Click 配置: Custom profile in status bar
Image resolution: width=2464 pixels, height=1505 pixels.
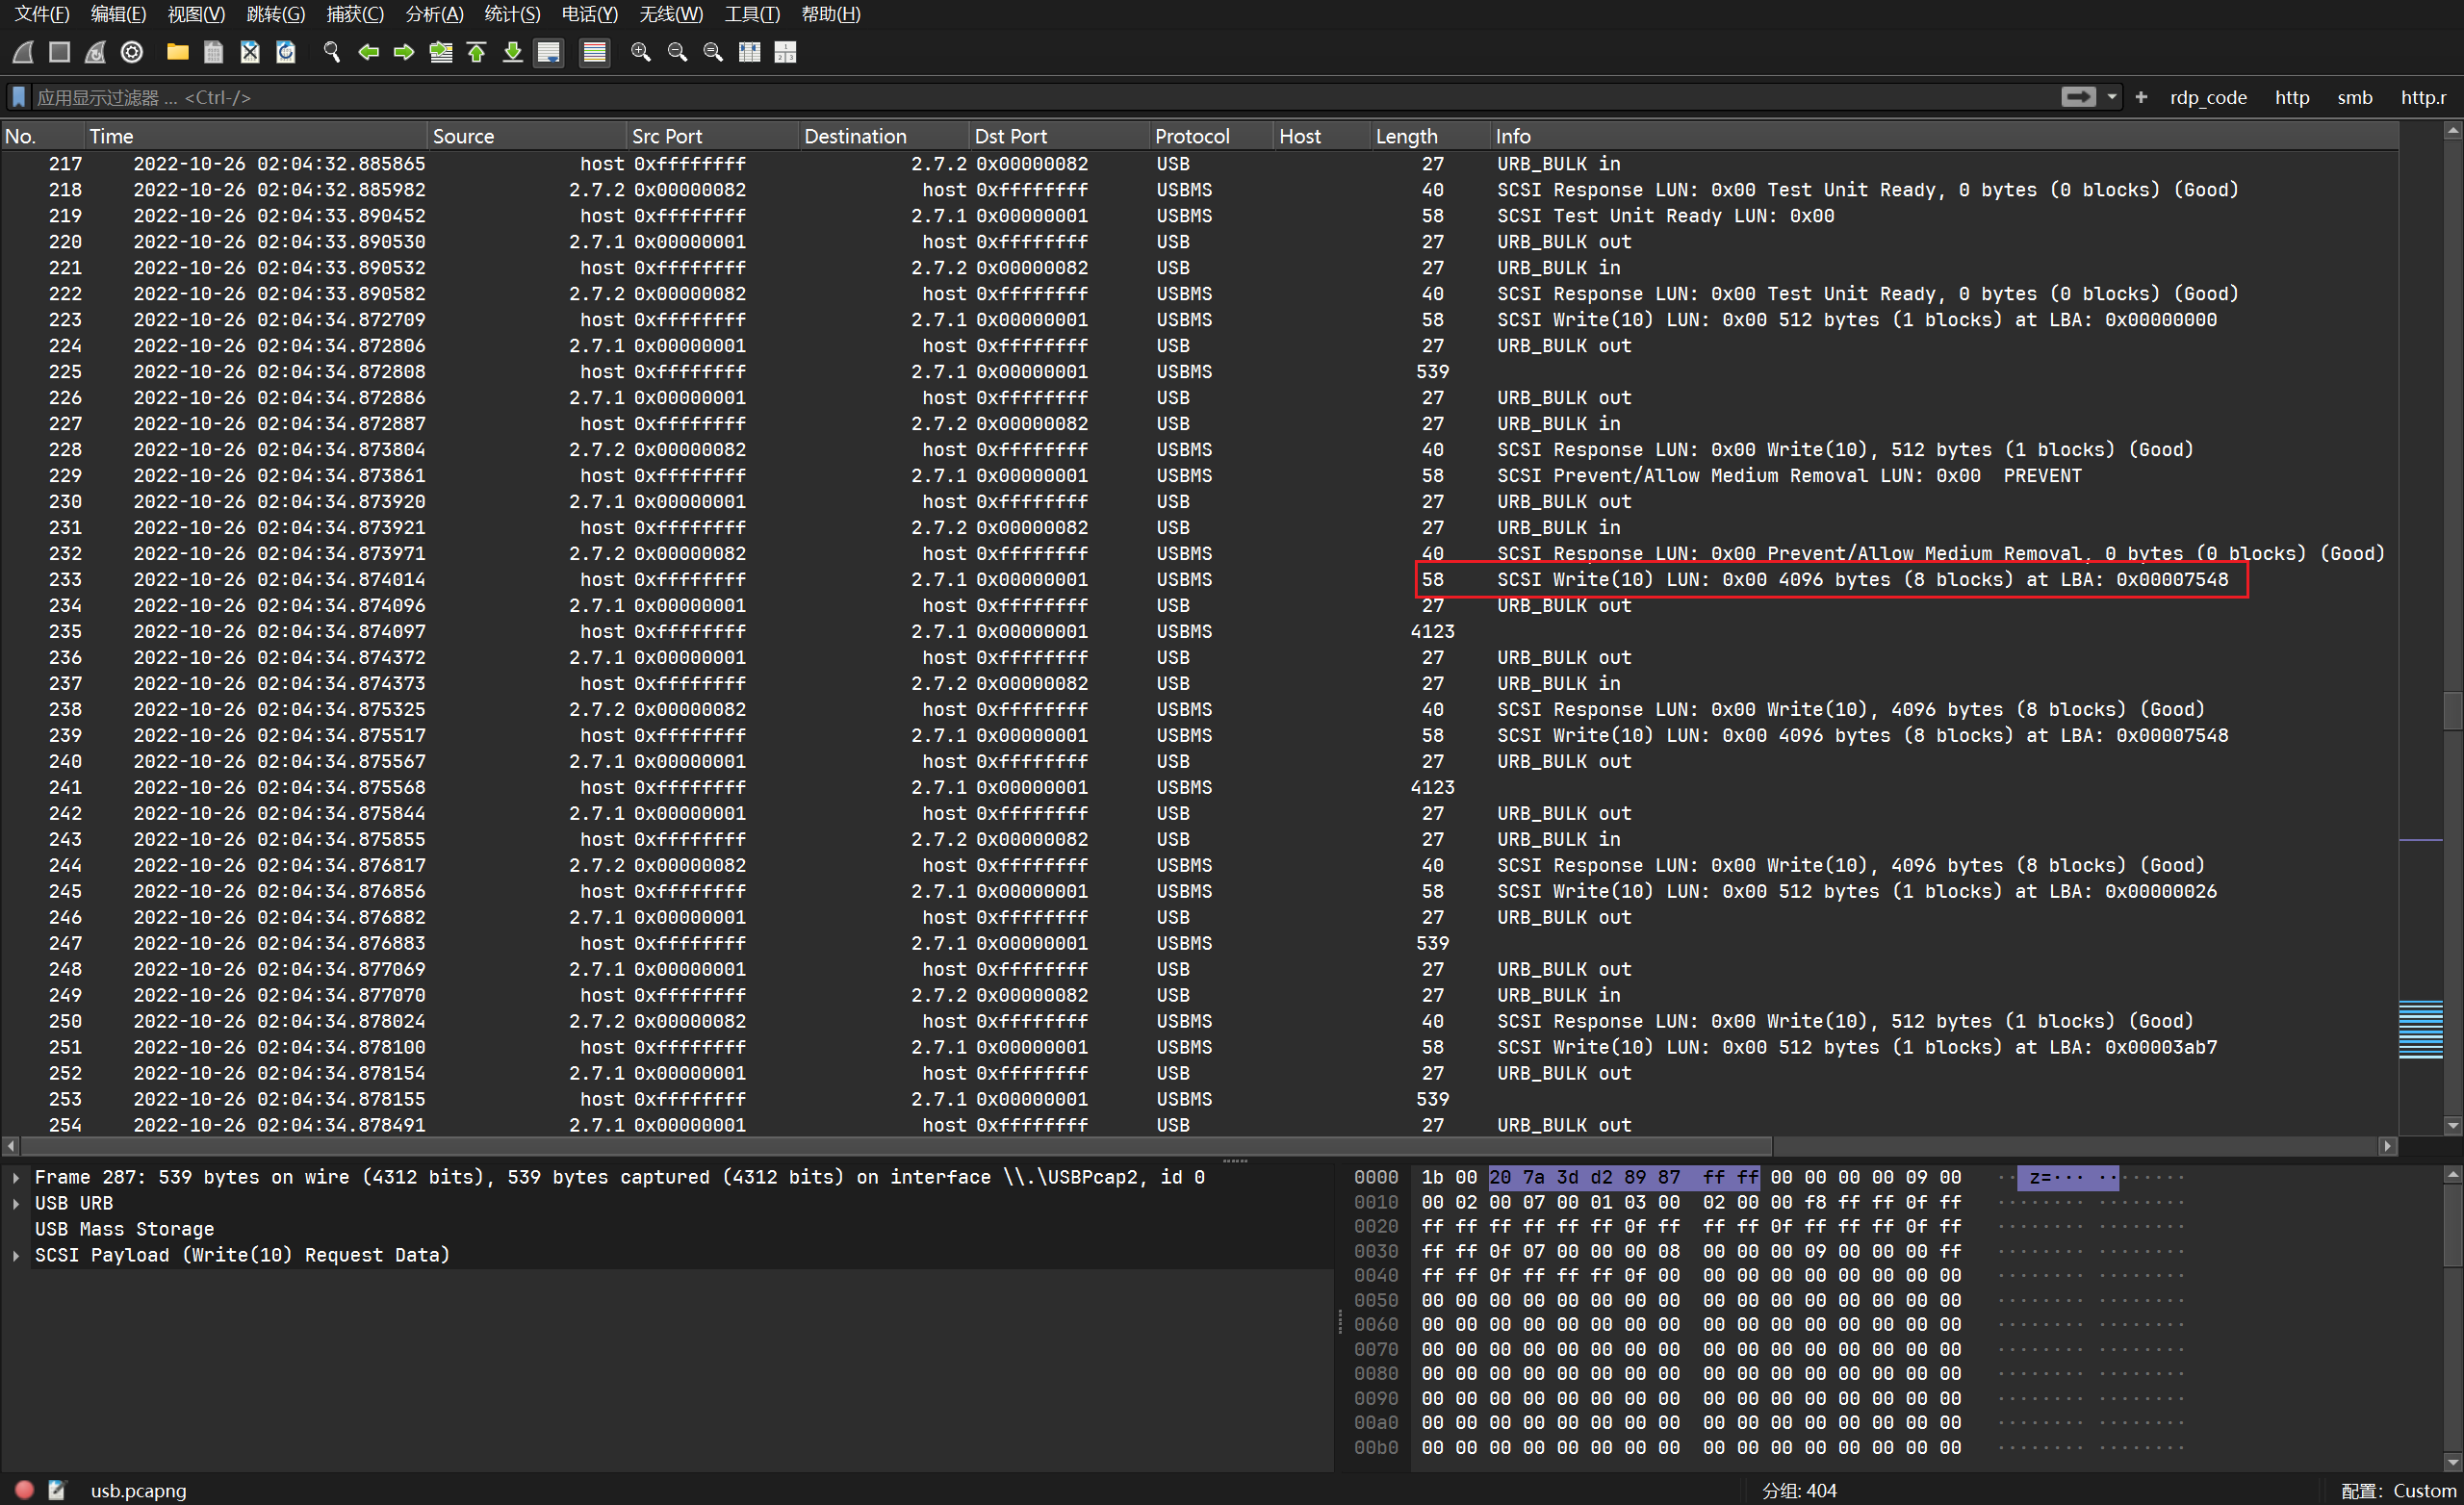(2398, 1490)
